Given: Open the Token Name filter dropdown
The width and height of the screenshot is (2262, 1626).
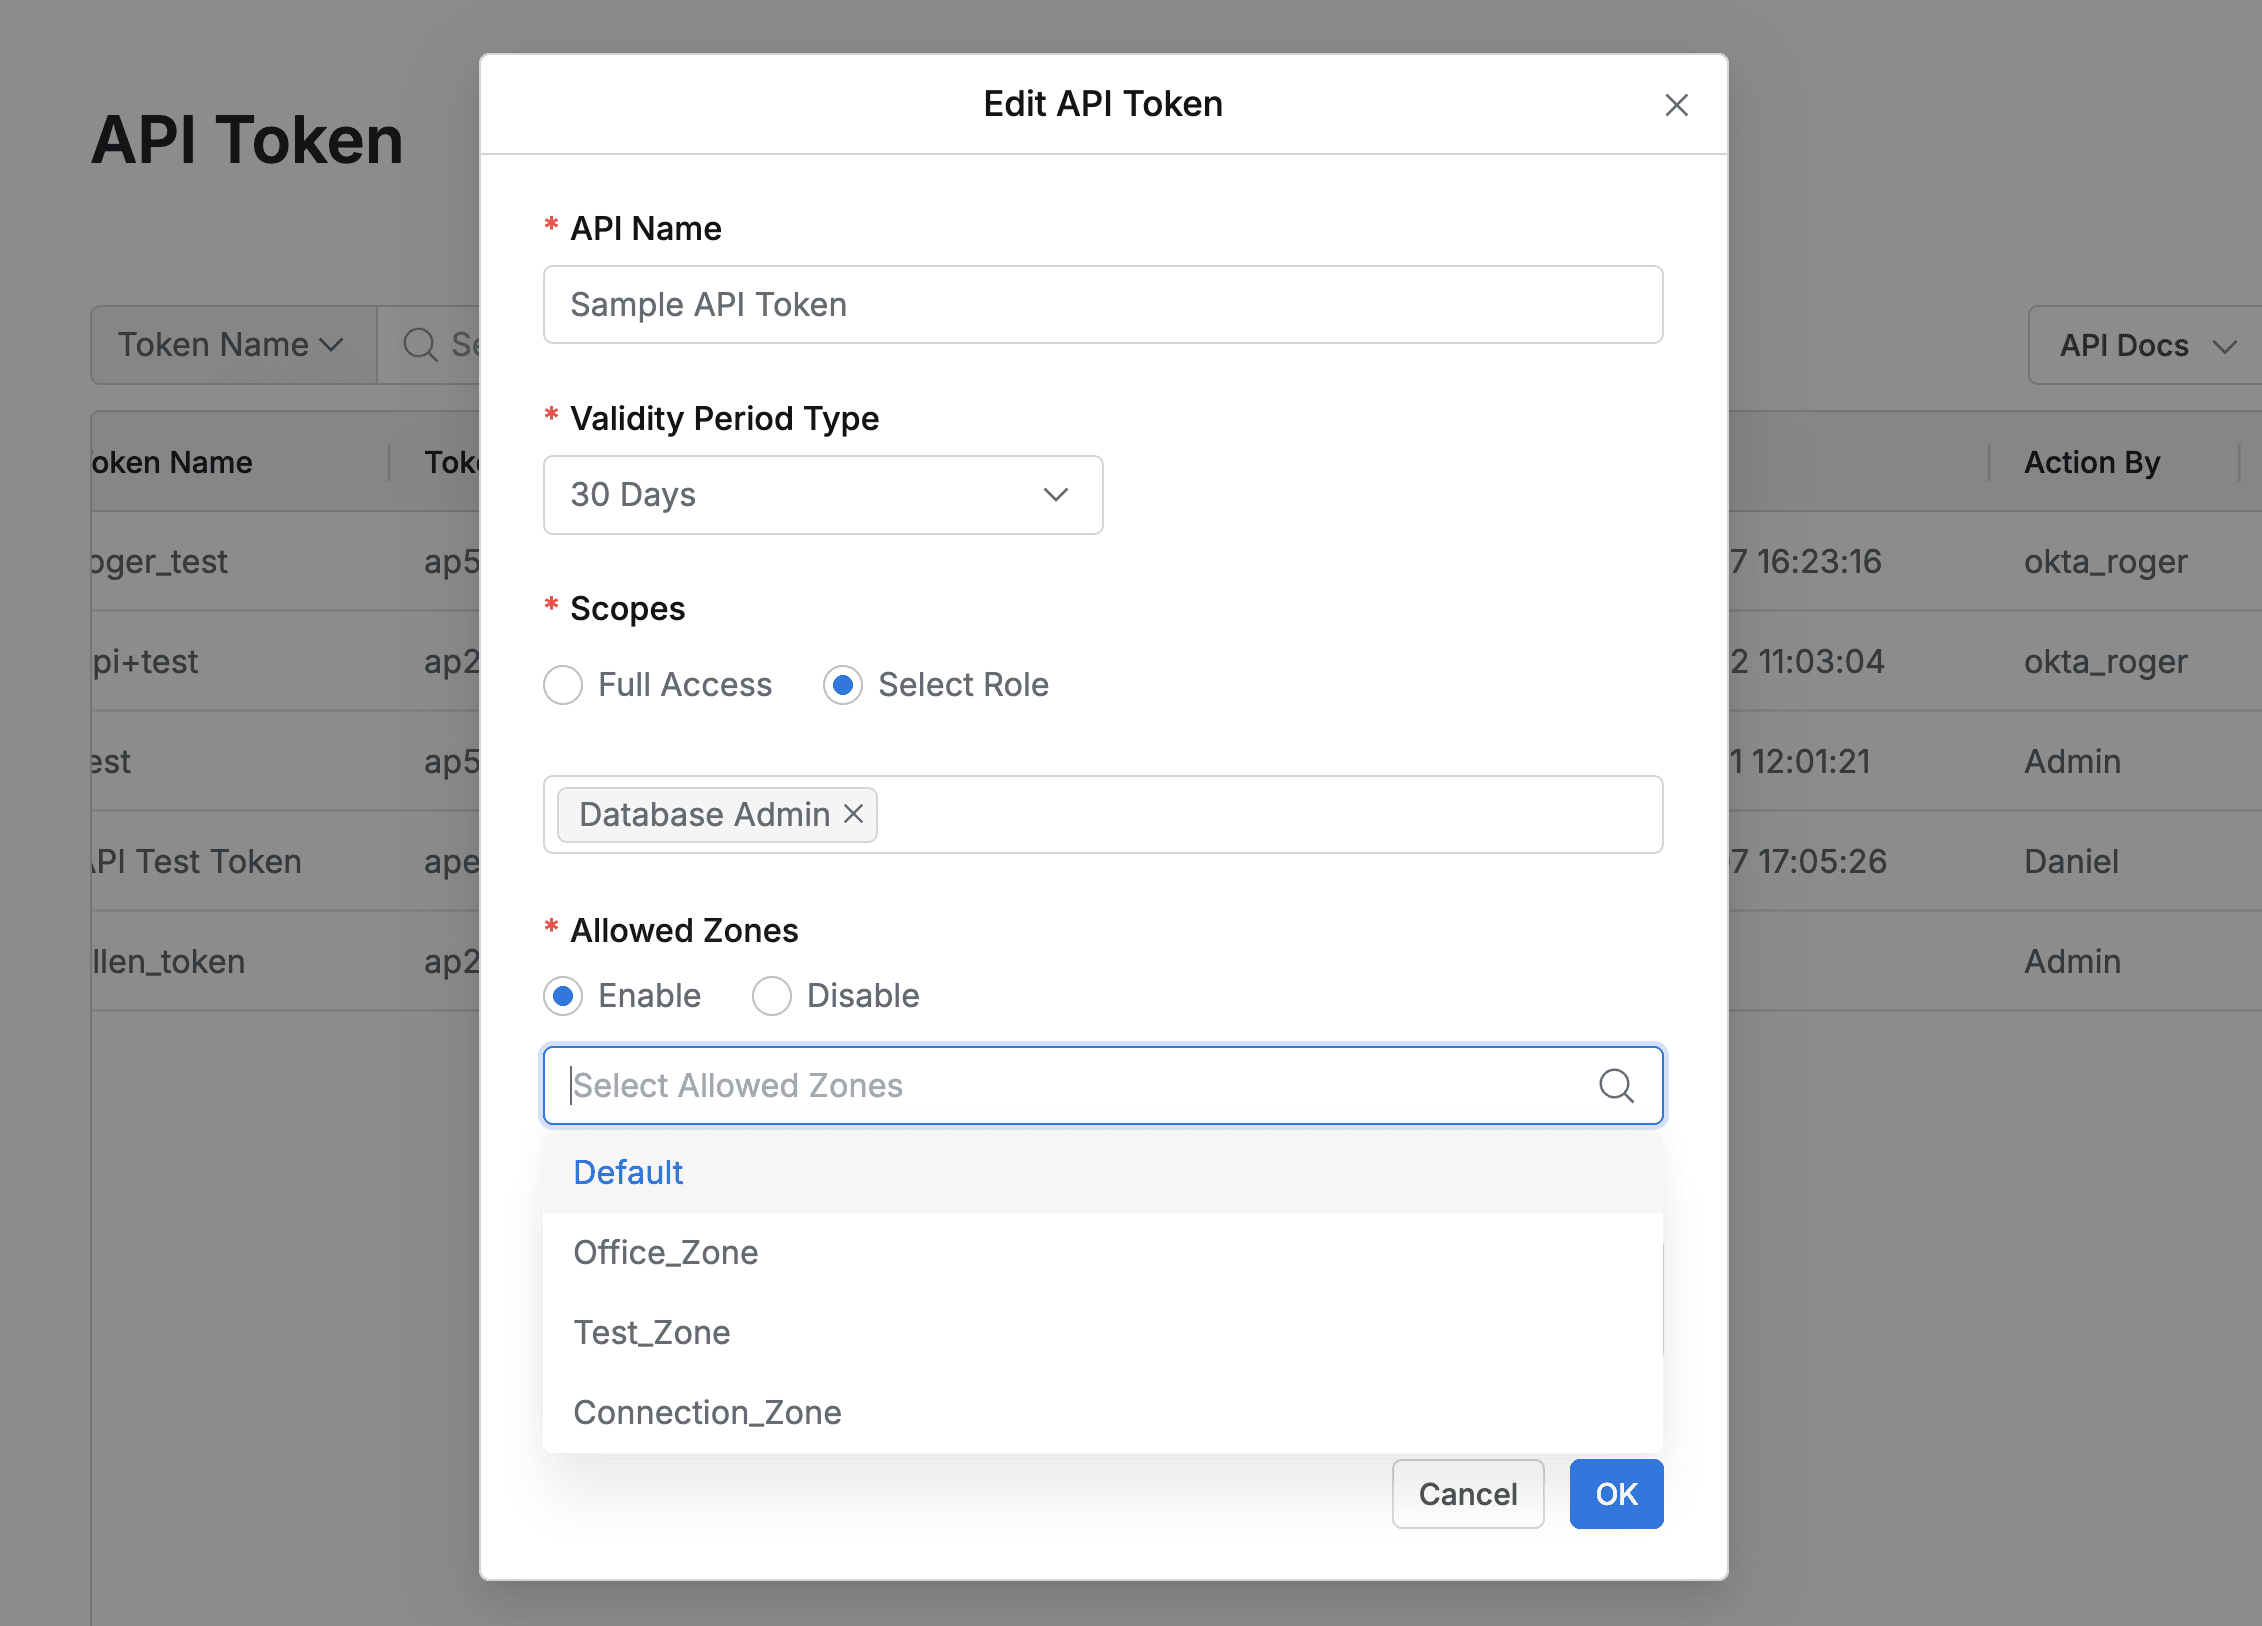Looking at the screenshot, I should [x=232, y=344].
